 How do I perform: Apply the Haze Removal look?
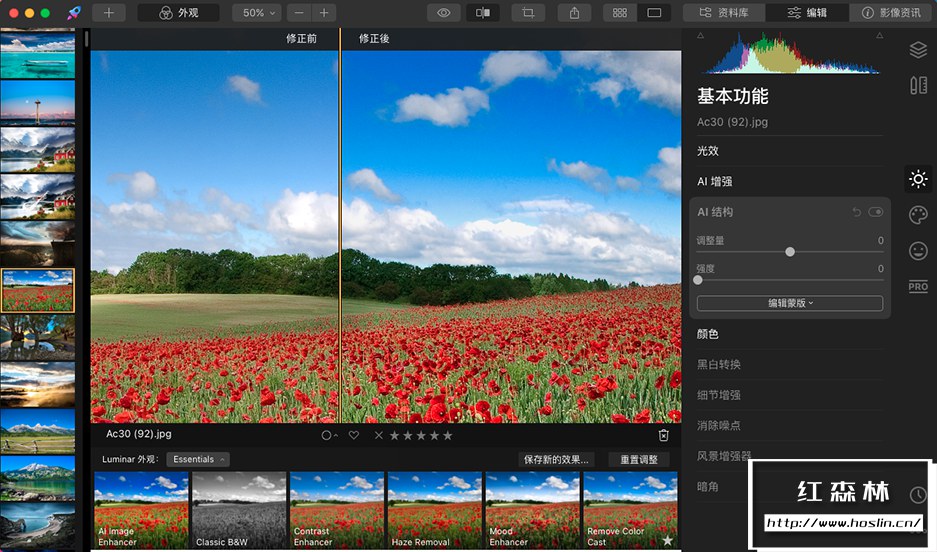click(434, 510)
